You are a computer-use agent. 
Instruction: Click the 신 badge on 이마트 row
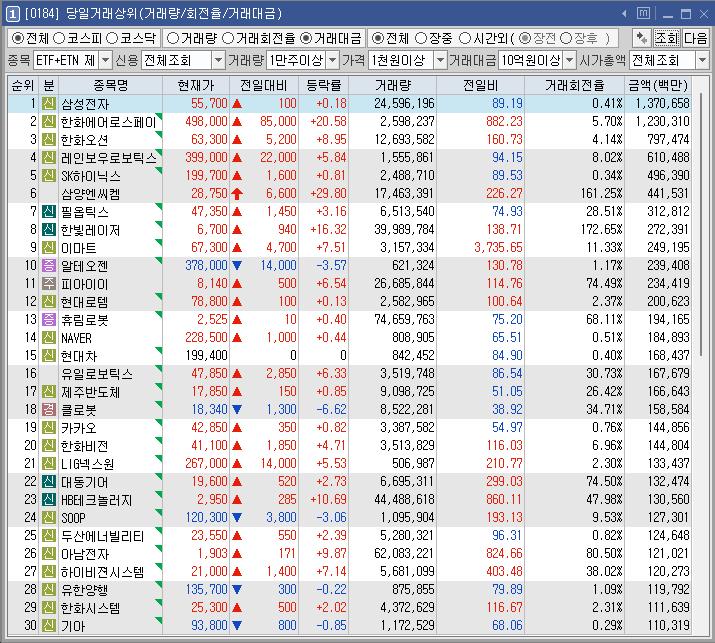tap(49, 248)
